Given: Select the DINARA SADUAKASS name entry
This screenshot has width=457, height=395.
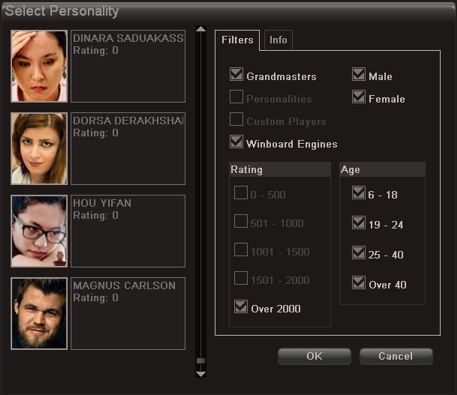Looking at the screenshot, I should pos(128,66).
